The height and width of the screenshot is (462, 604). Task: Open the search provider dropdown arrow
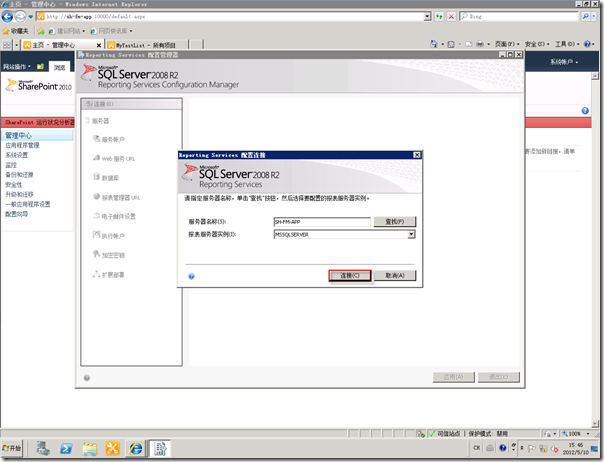(594, 17)
